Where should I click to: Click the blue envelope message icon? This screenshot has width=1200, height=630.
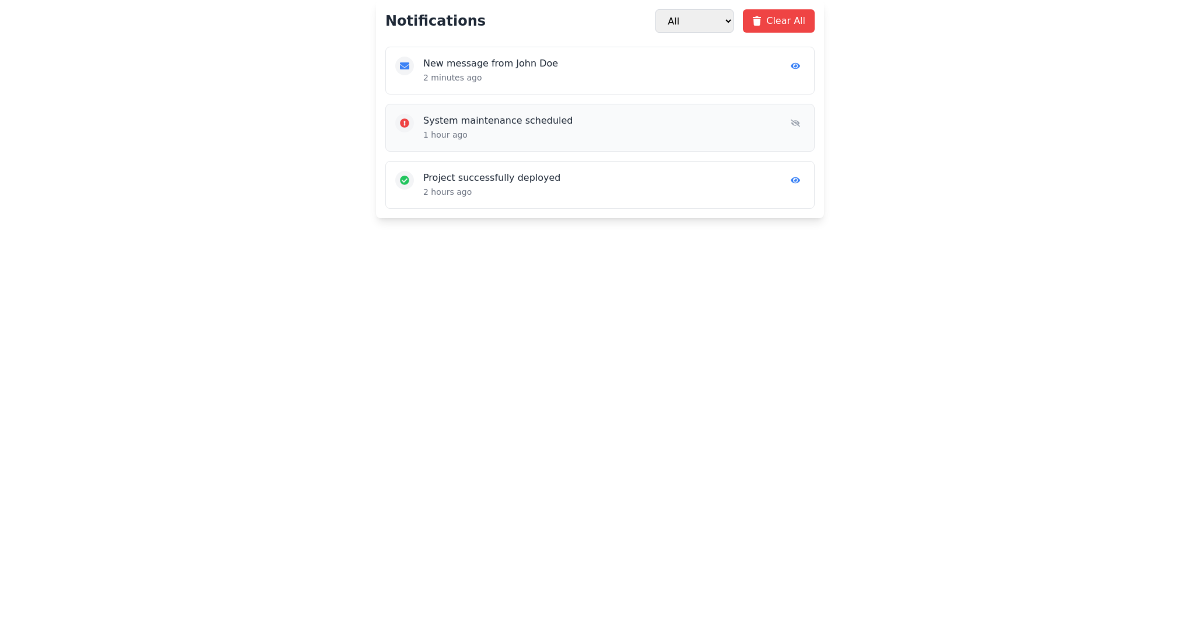[x=404, y=65]
